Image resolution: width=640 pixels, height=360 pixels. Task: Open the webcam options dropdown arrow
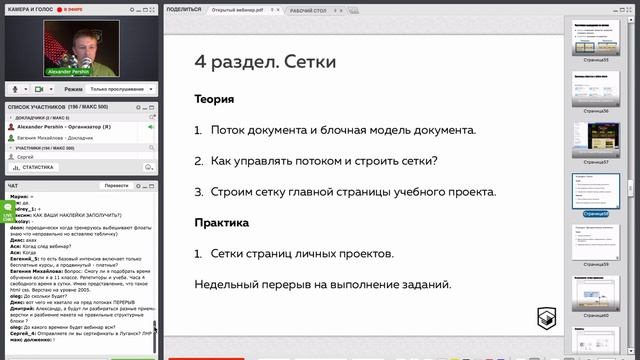click(51, 89)
